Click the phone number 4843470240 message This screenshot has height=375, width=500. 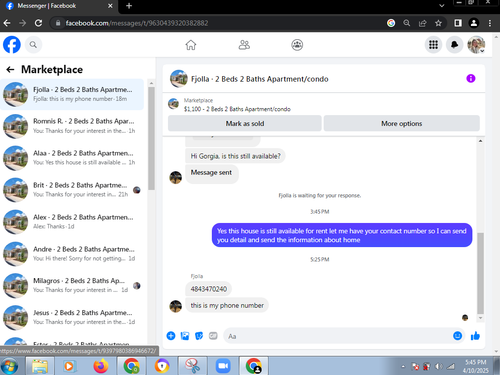point(209,289)
